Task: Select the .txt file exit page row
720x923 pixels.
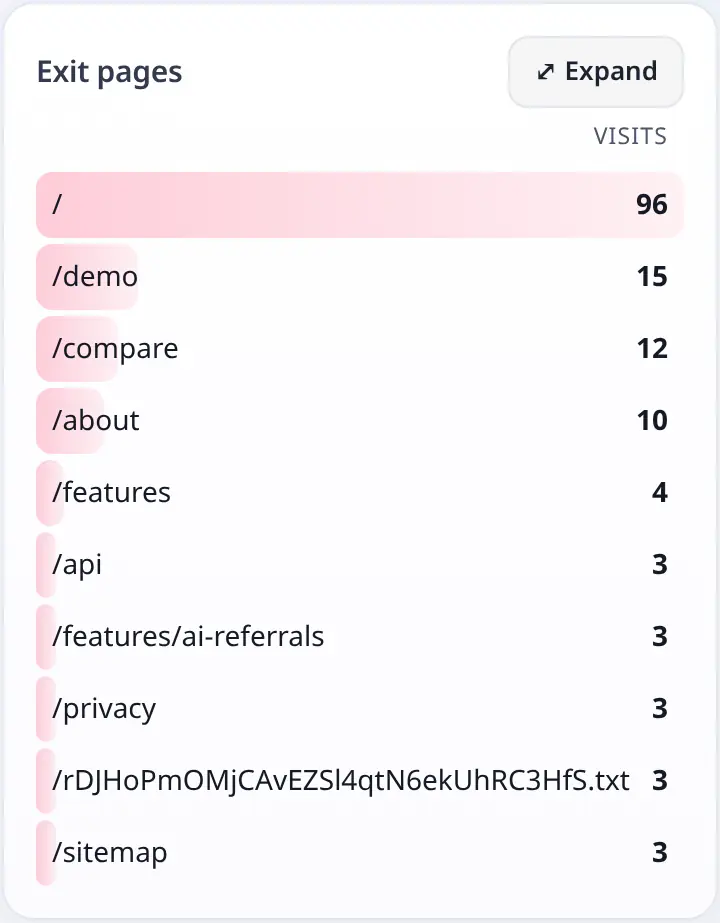Action: click(x=360, y=781)
